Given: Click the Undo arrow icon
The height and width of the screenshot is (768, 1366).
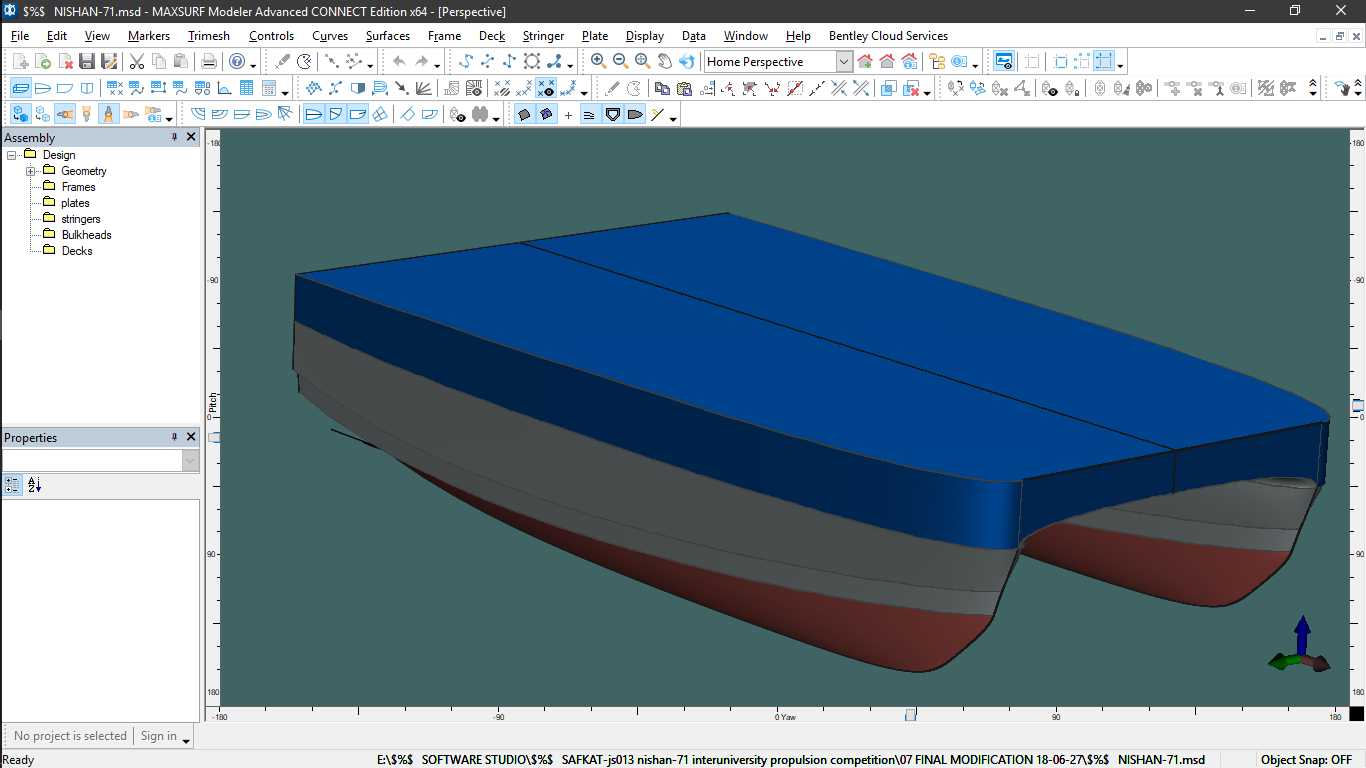Looking at the screenshot, I should coord(399,62).
